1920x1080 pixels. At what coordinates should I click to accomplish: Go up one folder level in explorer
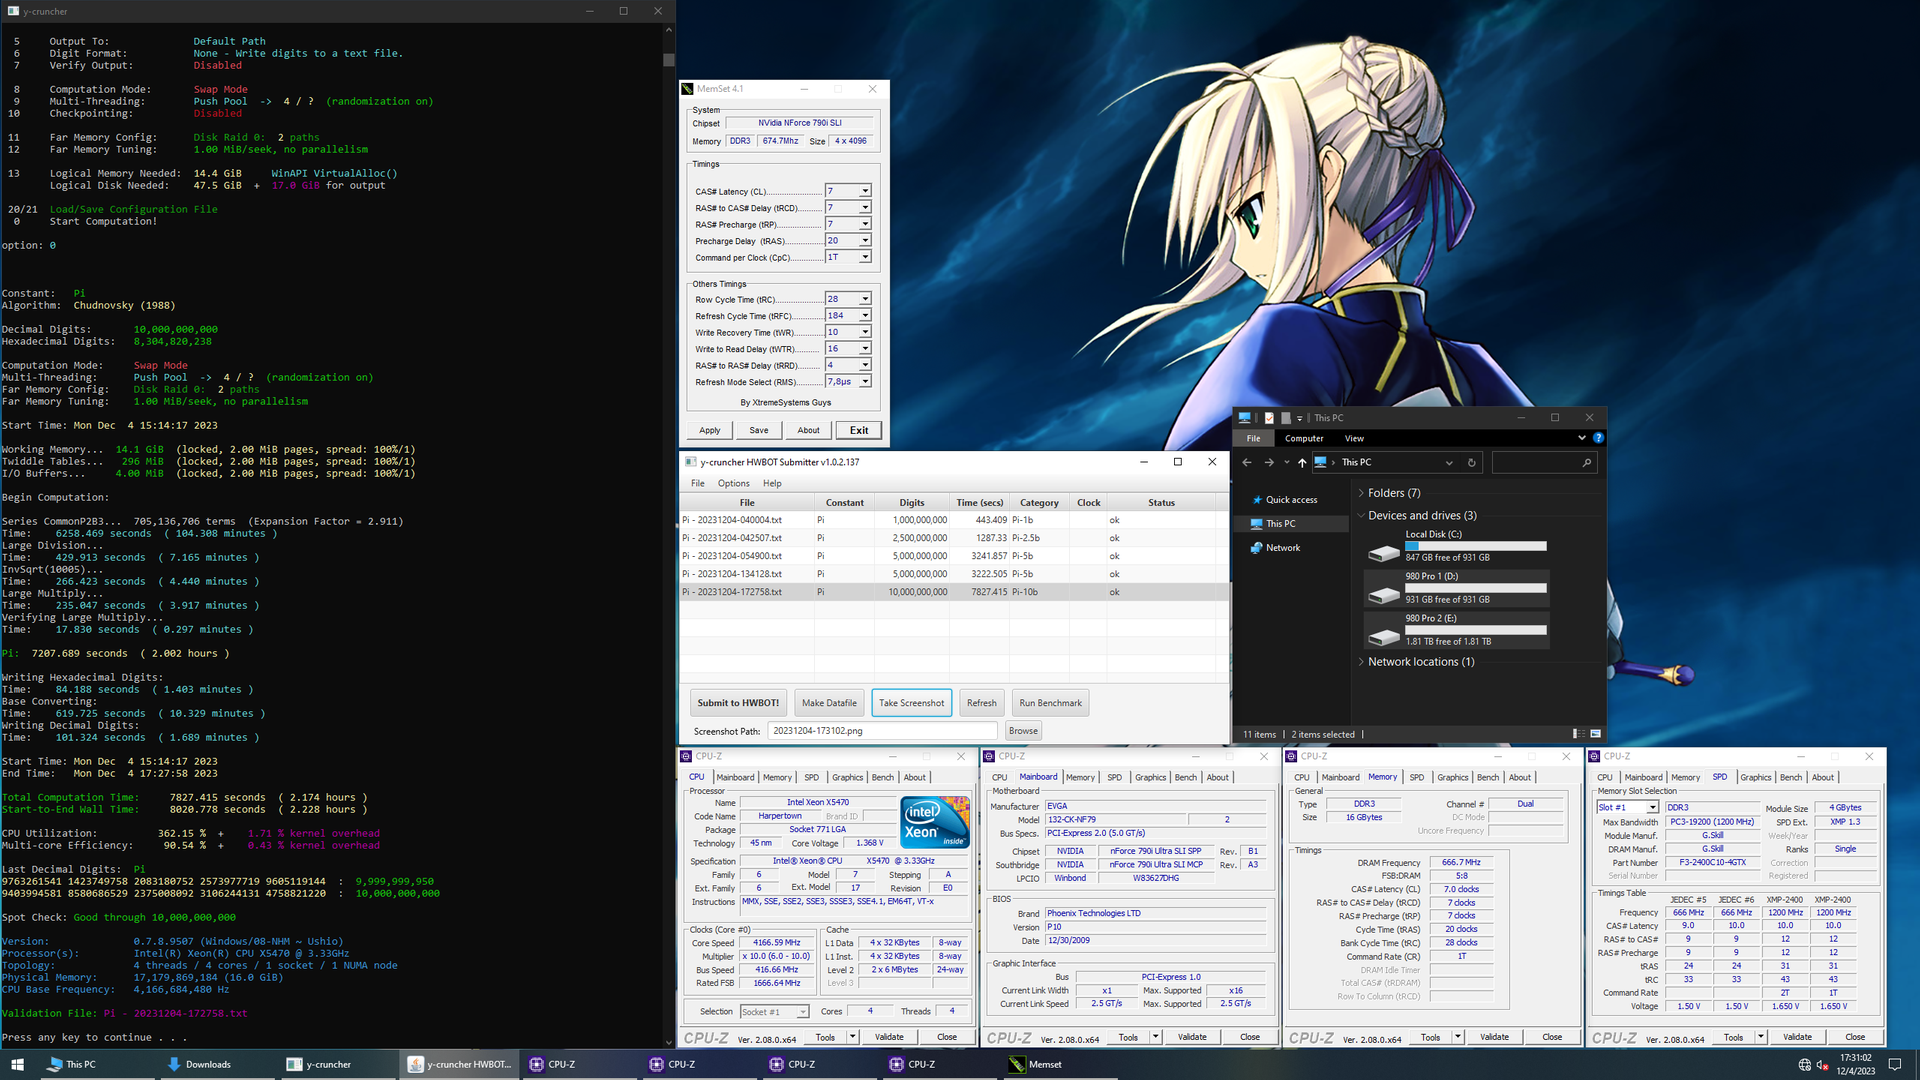[1302, 462]
